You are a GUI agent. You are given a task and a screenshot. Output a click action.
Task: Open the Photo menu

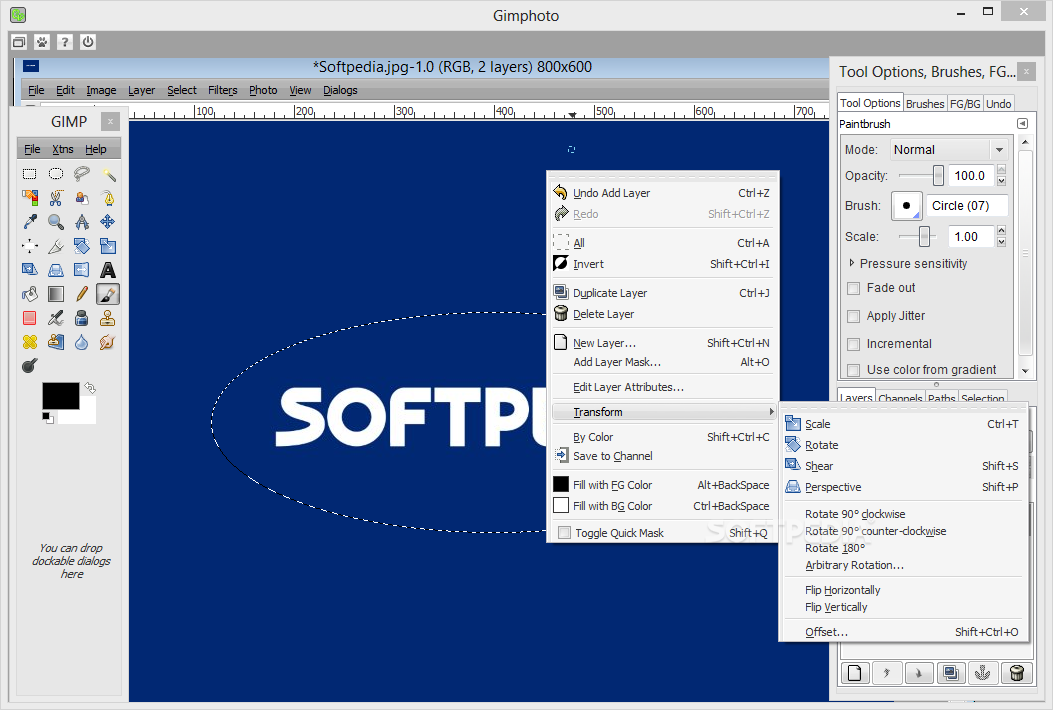[263, 90]
